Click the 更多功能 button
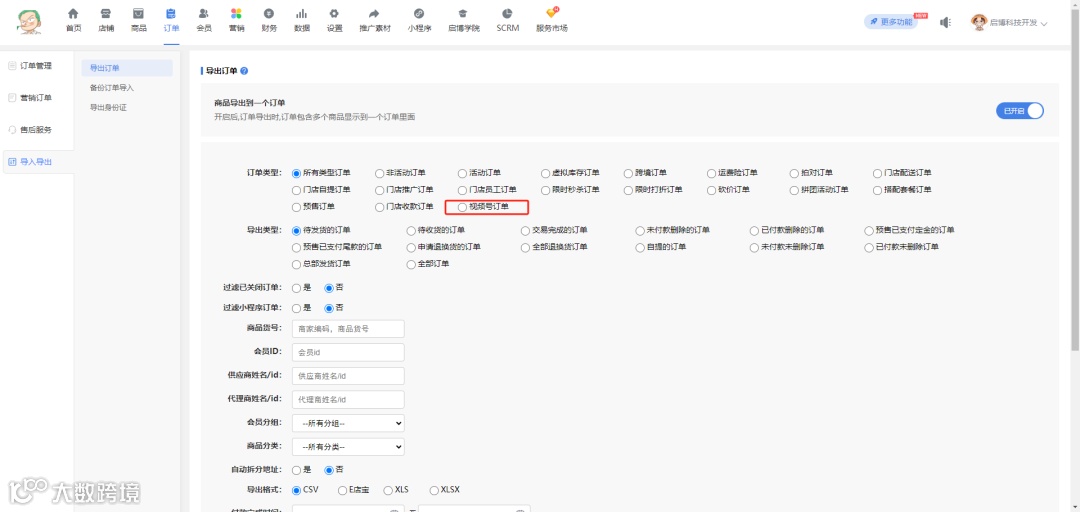This screenshot has height=512, width=1080. (891, 22)
